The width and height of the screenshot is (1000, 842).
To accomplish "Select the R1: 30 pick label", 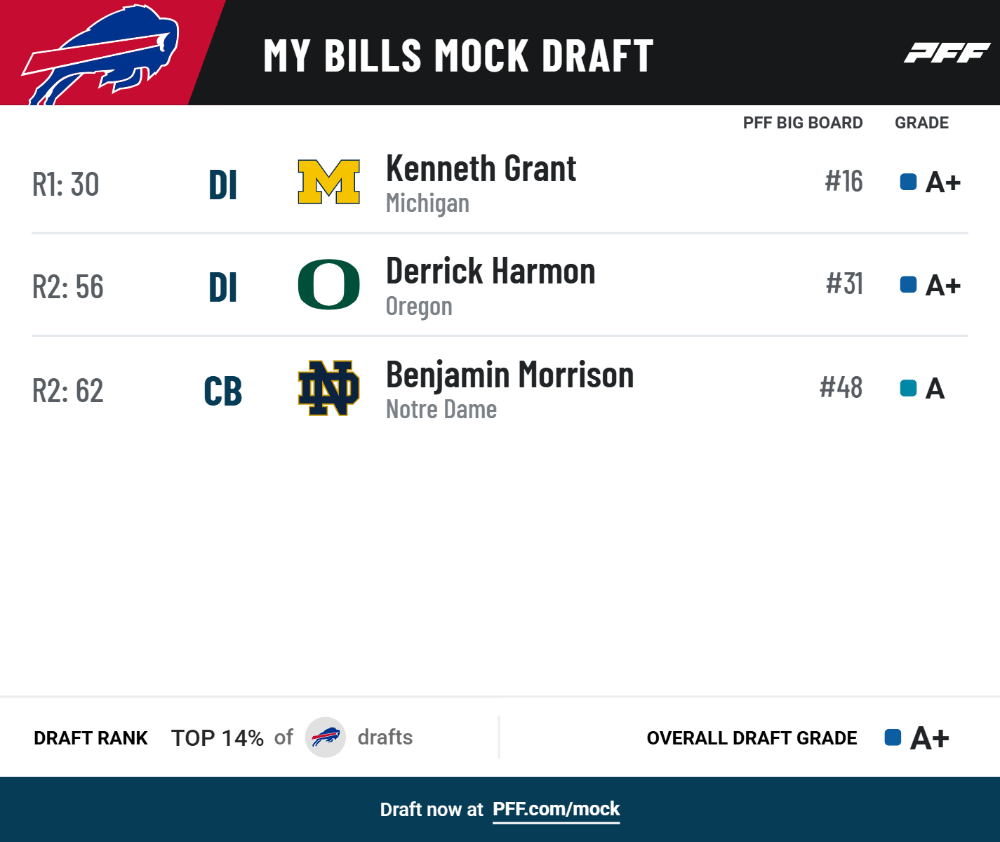I will click(66, 184).
